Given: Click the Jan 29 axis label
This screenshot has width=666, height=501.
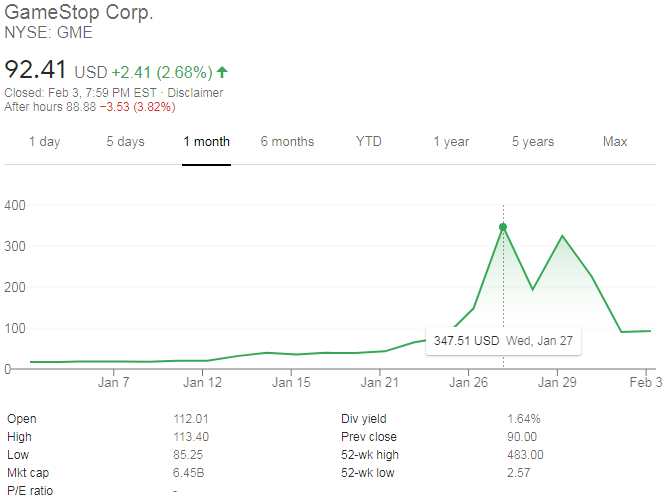Looking at the screenshot, I should tap(557, 382).
